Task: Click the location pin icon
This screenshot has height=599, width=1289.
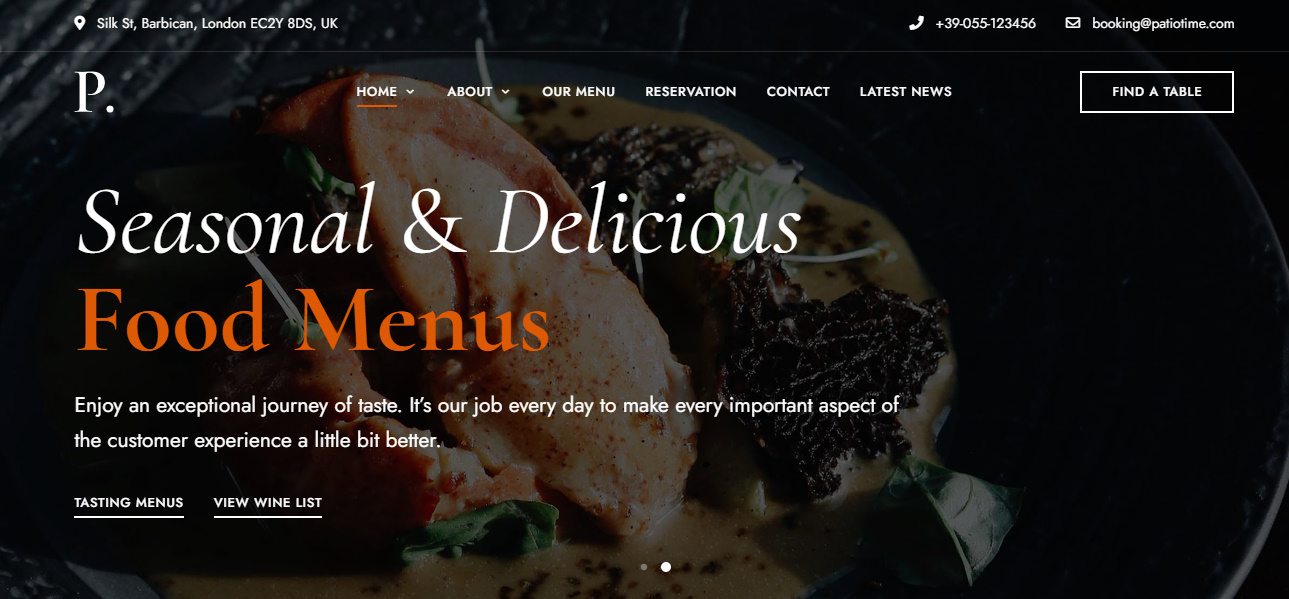Action: [x=80, y=23]
